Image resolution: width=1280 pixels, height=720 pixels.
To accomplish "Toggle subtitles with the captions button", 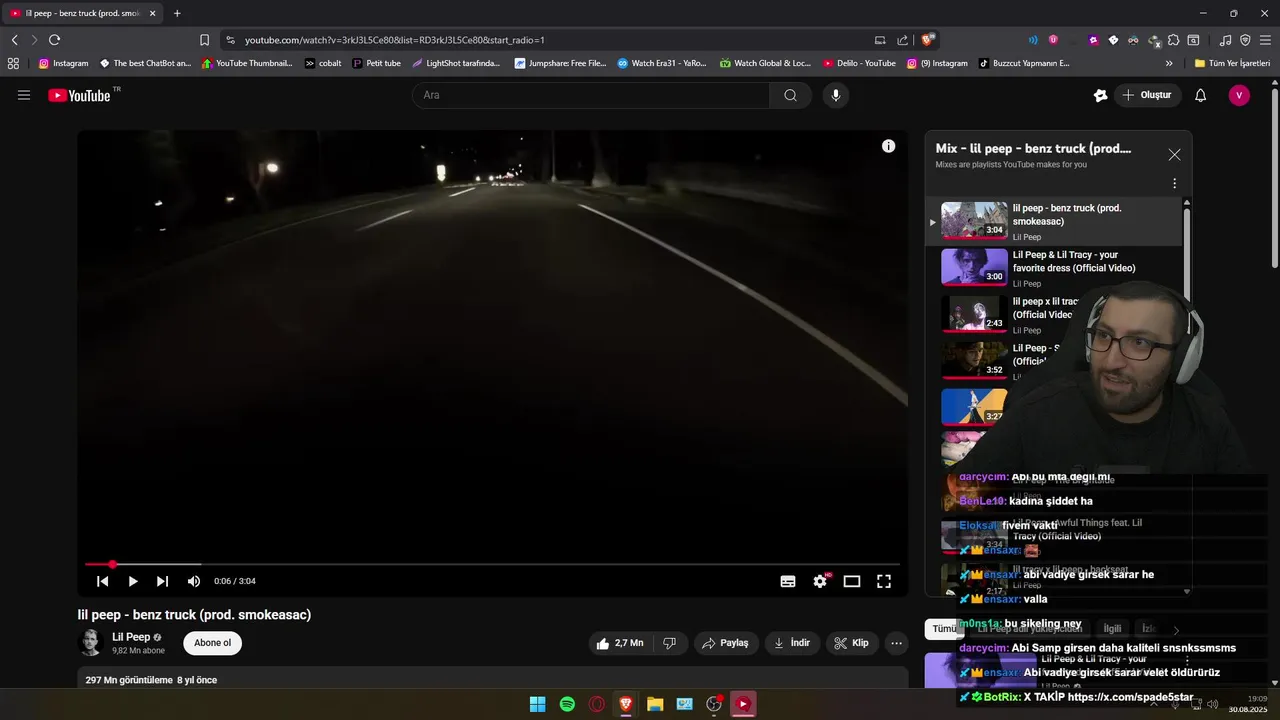I will point(788,581).
